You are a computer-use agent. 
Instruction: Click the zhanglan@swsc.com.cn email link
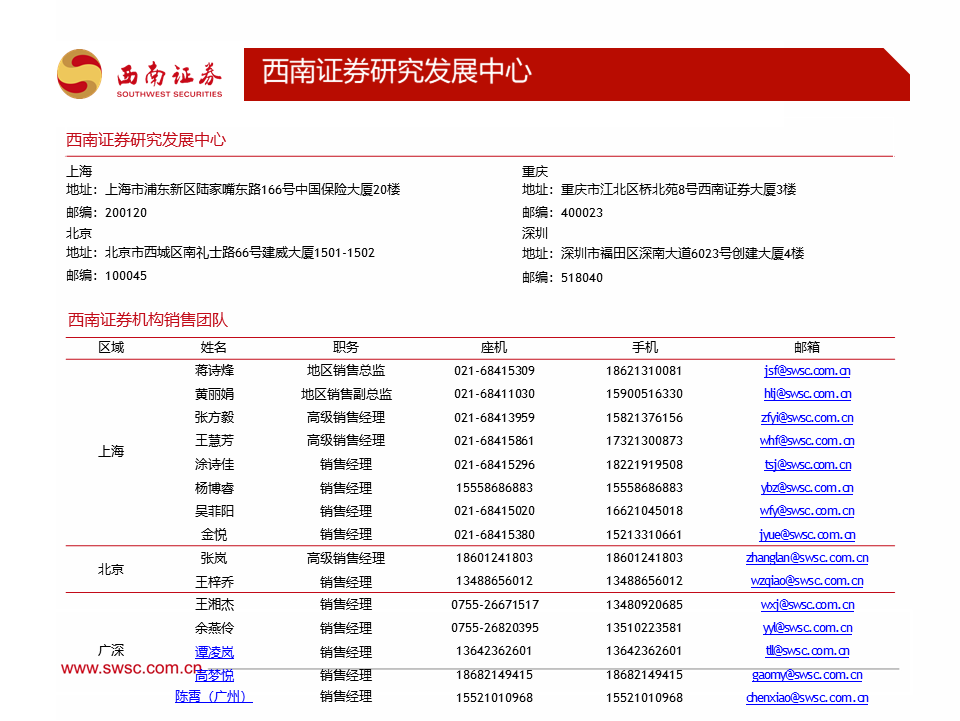pyautogui.click(x=807, y=558)
